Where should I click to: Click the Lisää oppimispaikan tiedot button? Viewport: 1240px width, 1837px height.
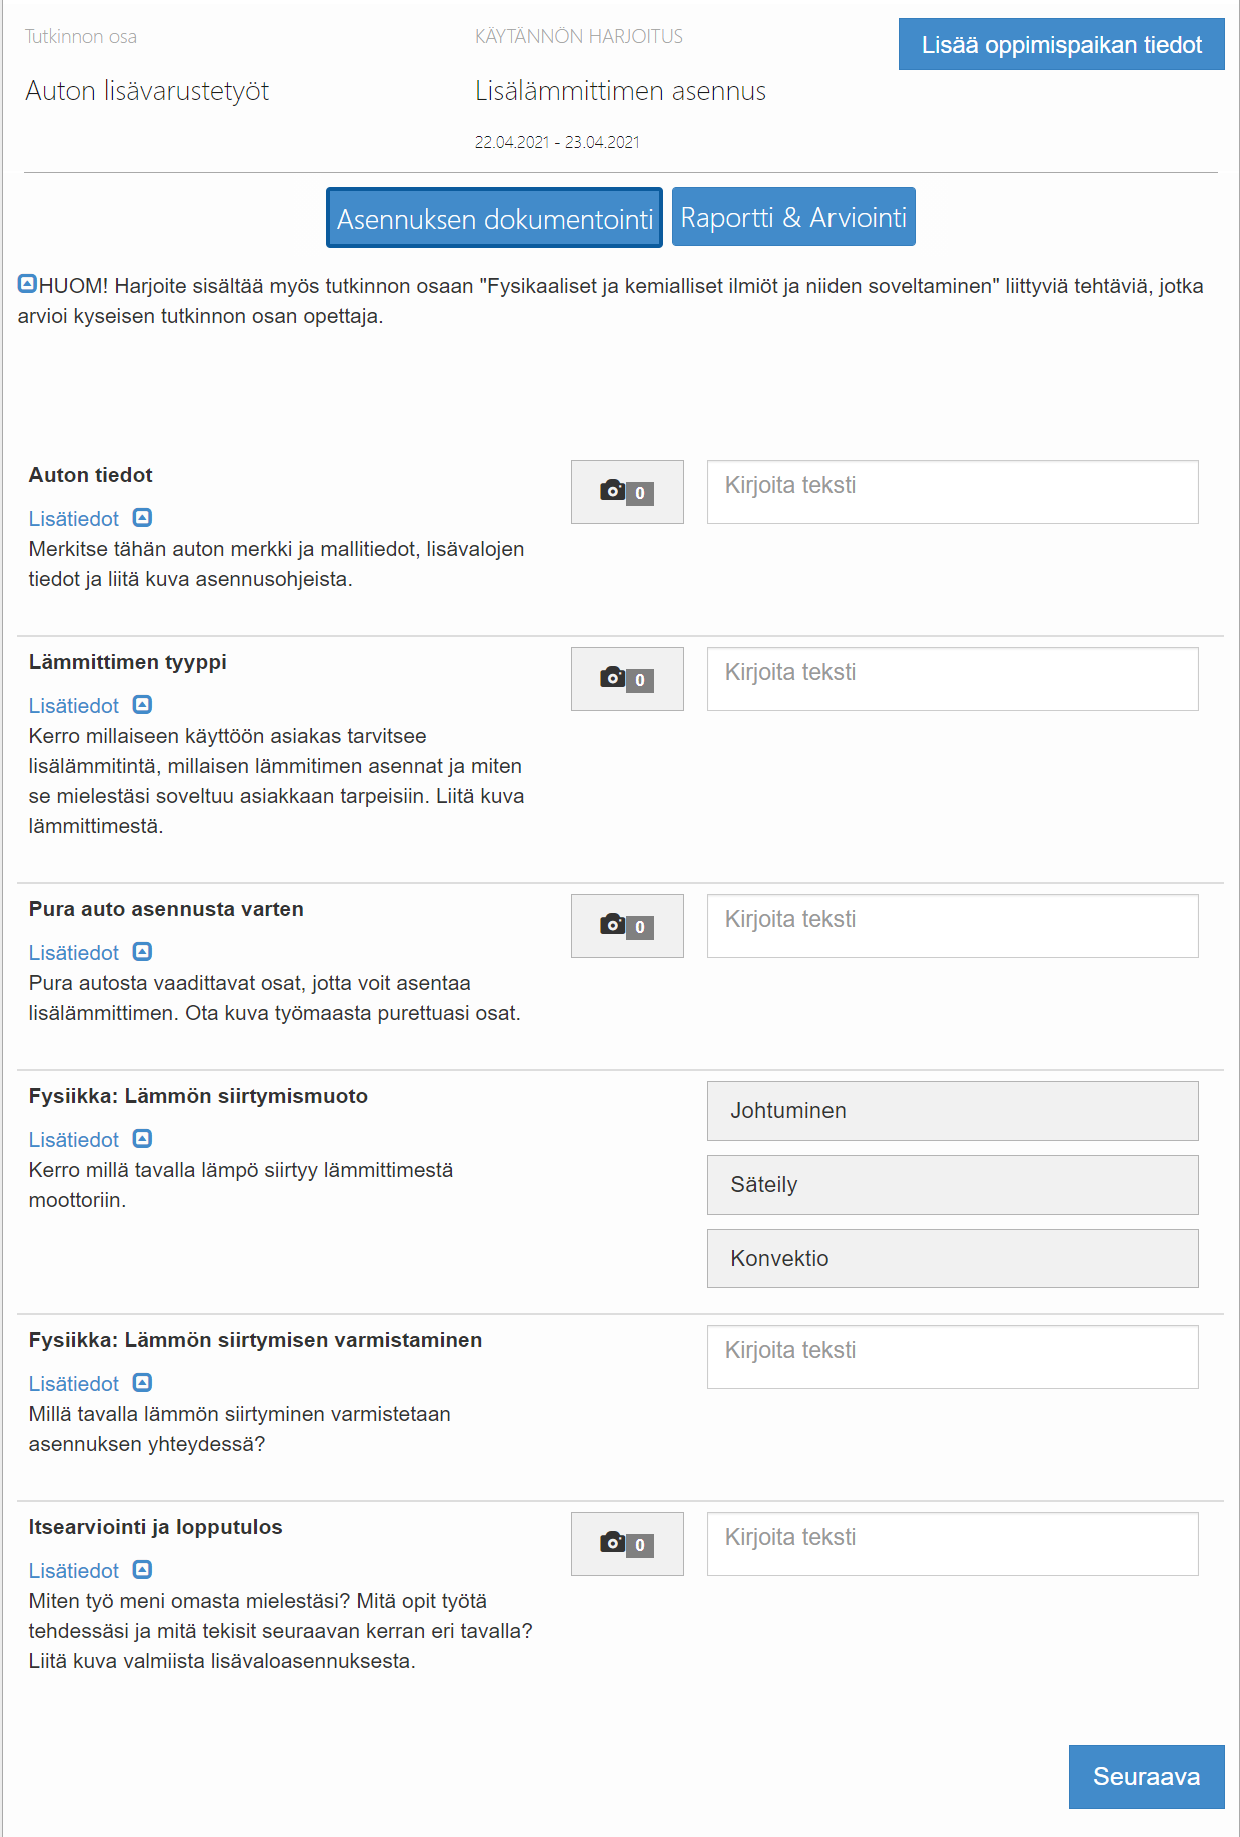tap(1061, 44)
